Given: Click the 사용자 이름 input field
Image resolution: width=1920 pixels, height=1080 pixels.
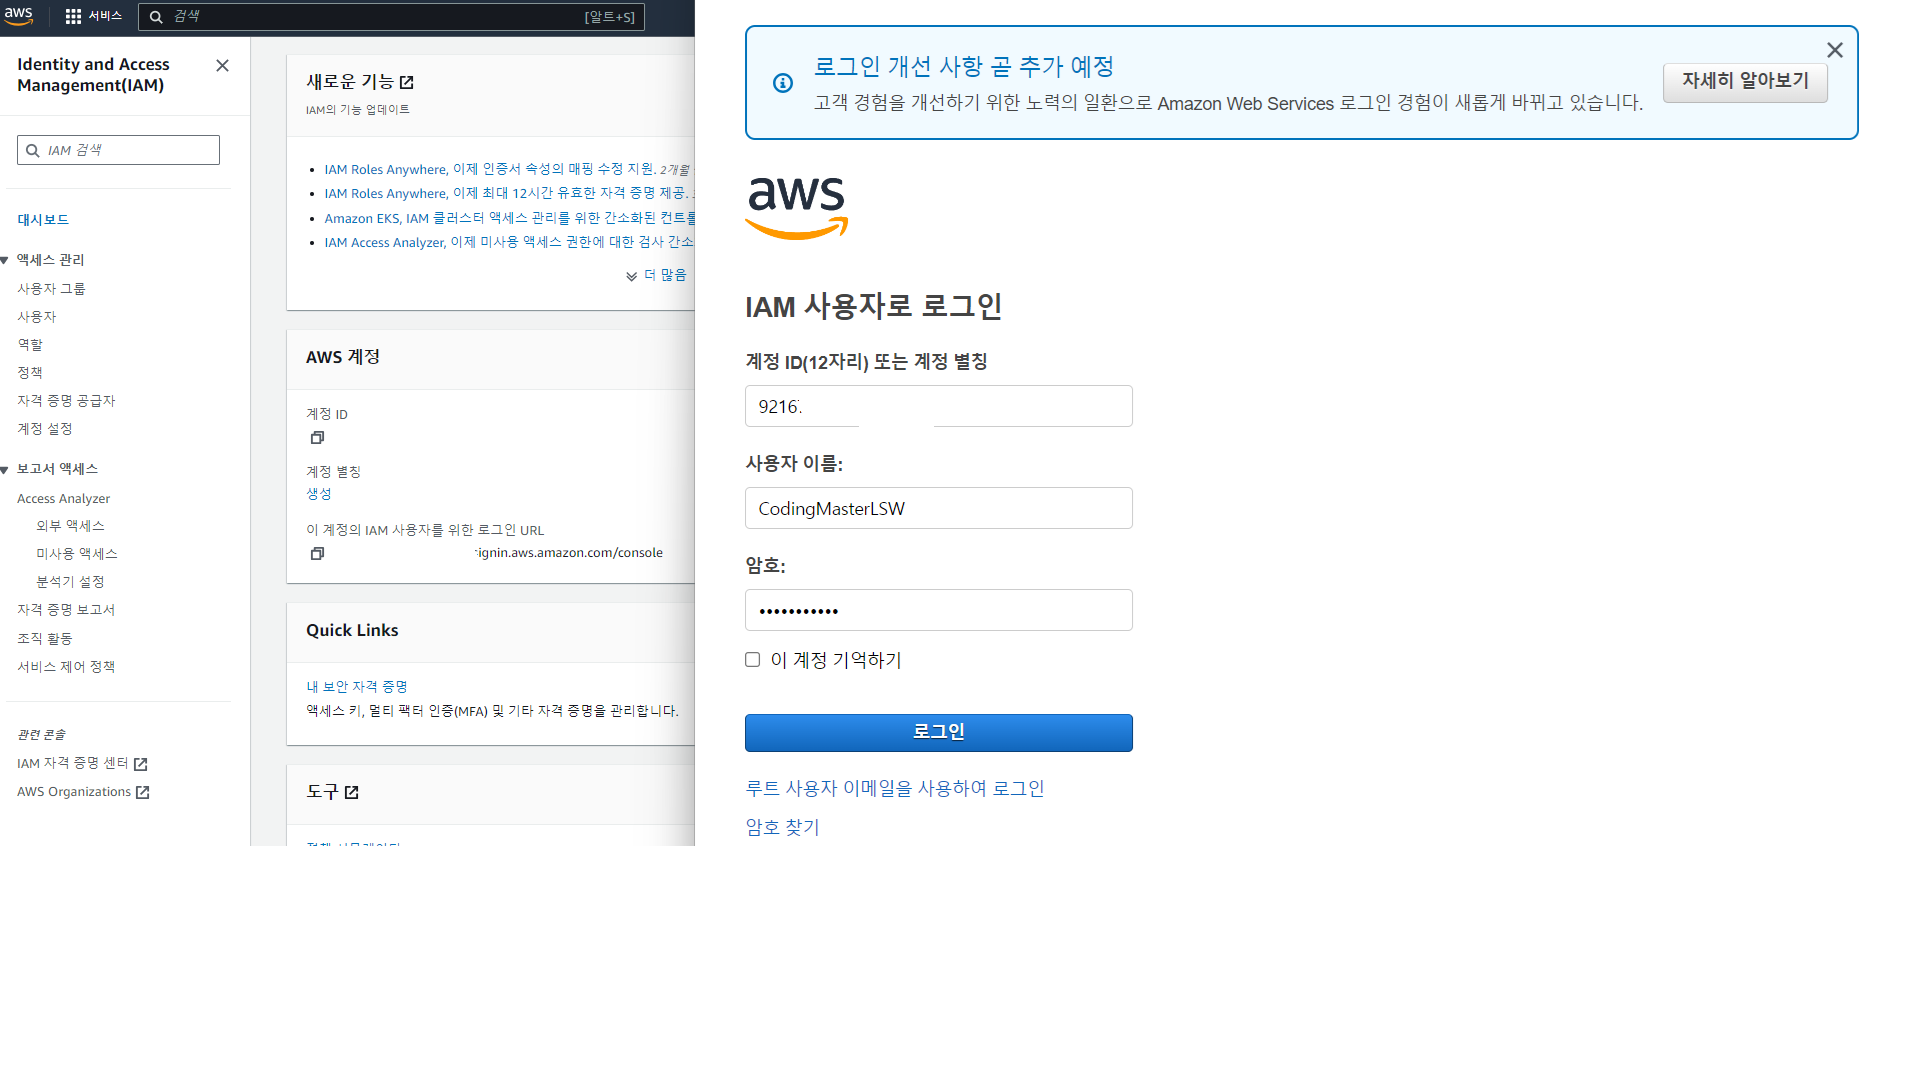Looking at the screenshot, I should (938, 508).
